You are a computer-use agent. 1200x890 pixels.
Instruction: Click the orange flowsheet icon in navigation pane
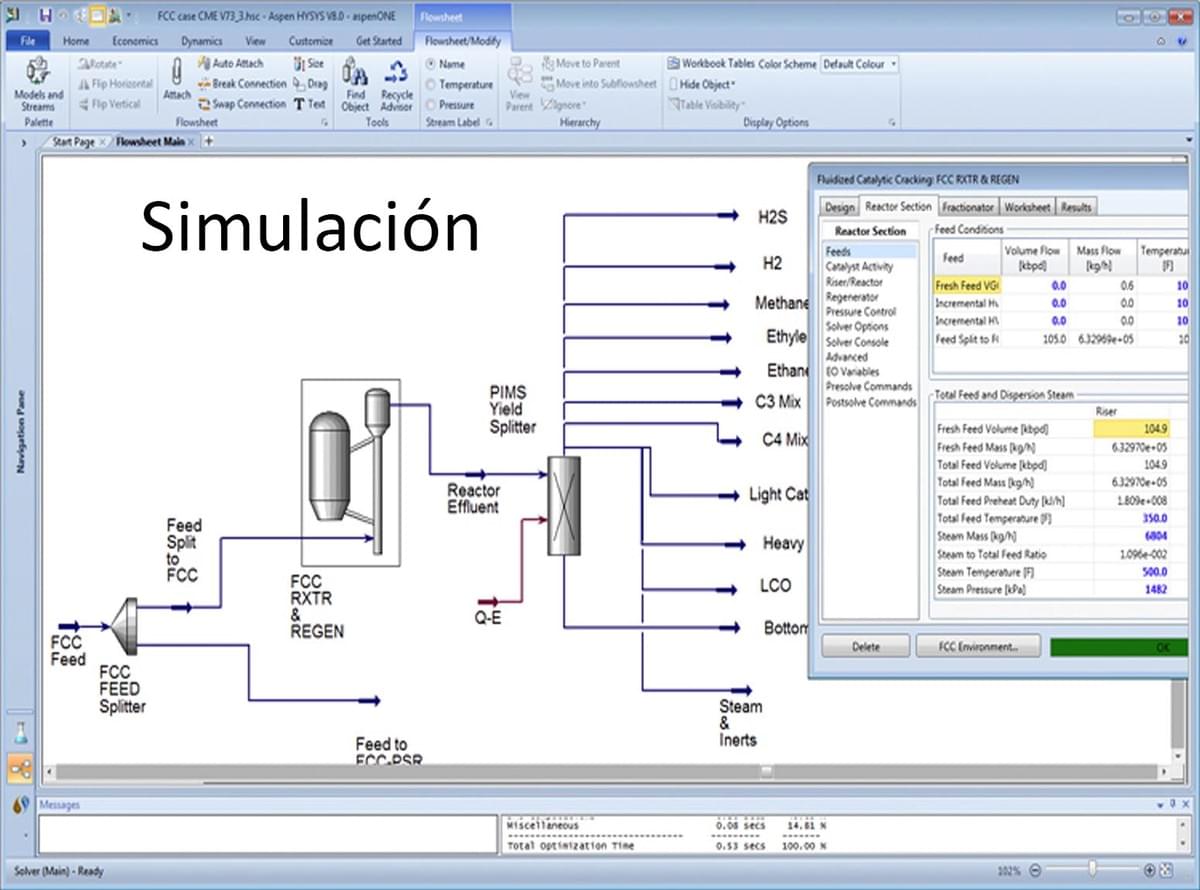[x=20, y=768]
